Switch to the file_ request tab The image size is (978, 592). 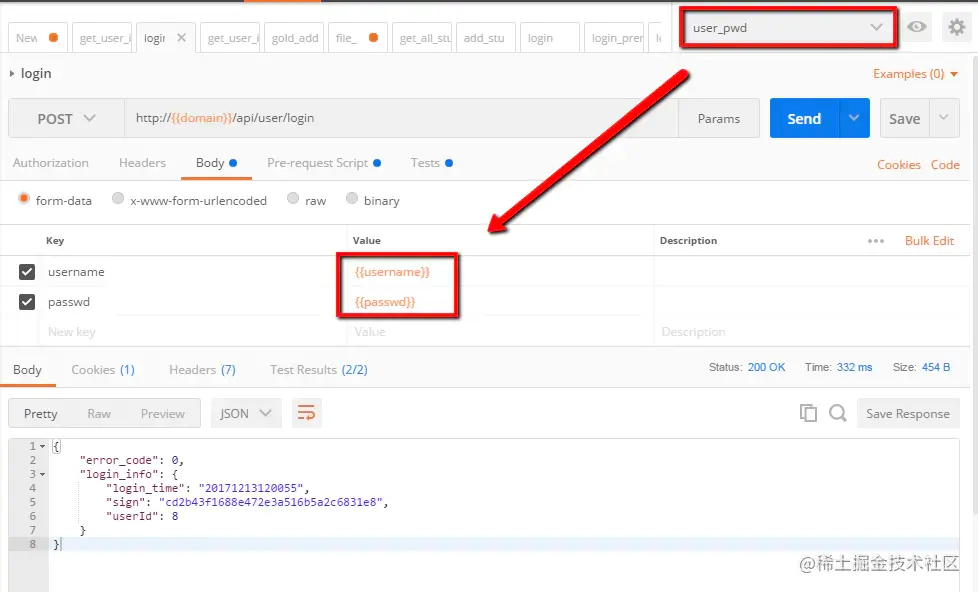[x=357, y=38]
